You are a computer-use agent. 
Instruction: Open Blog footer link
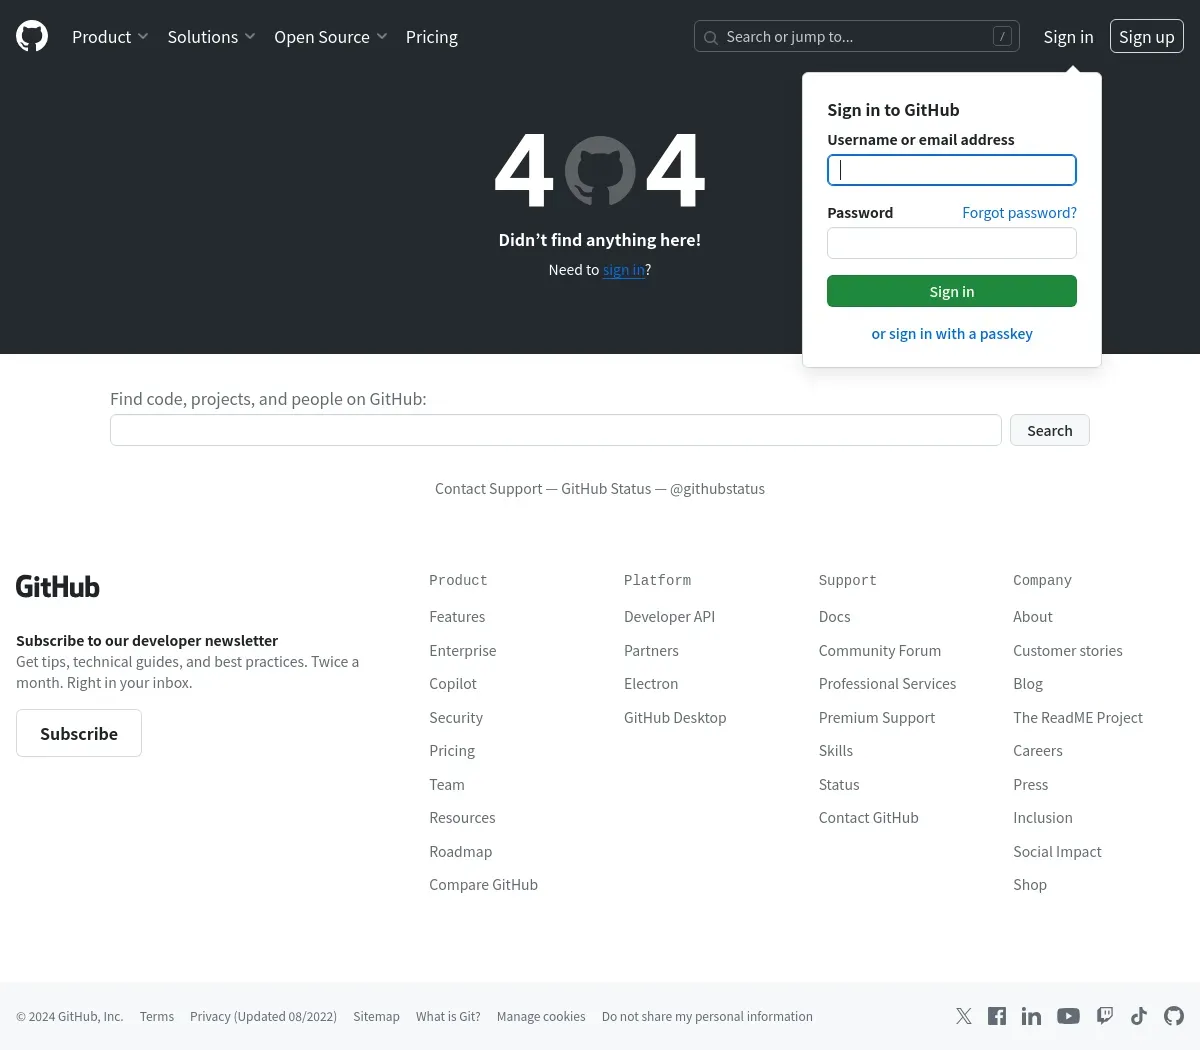point(1028,684)
